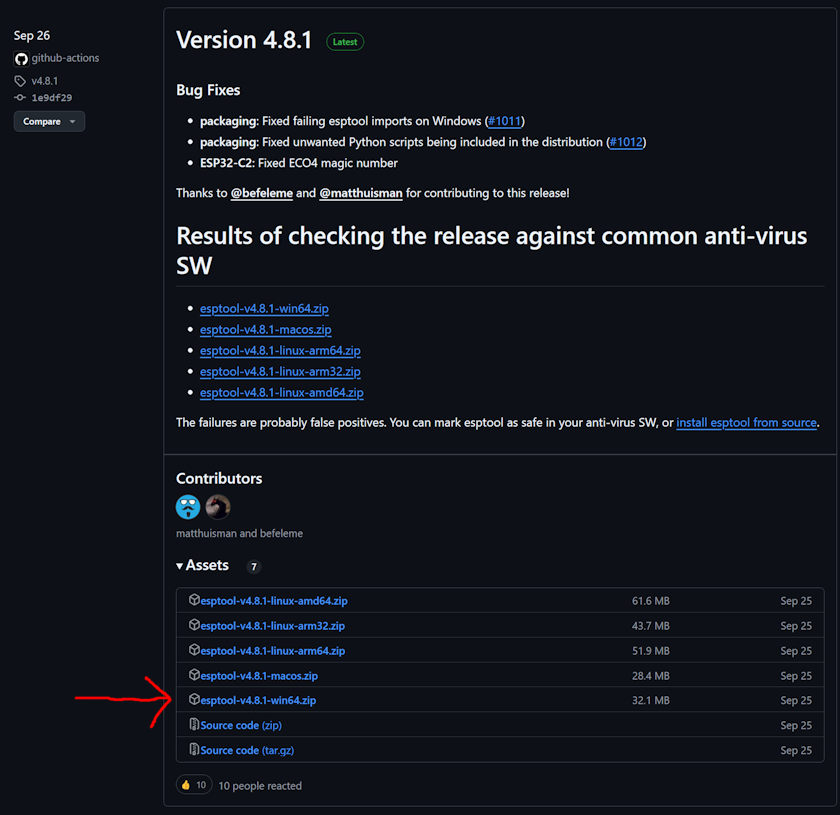Click the 43.7 MB size text
Image resolution: width=840 pixels, height=815 pixels.
click(x=650, y=626)
